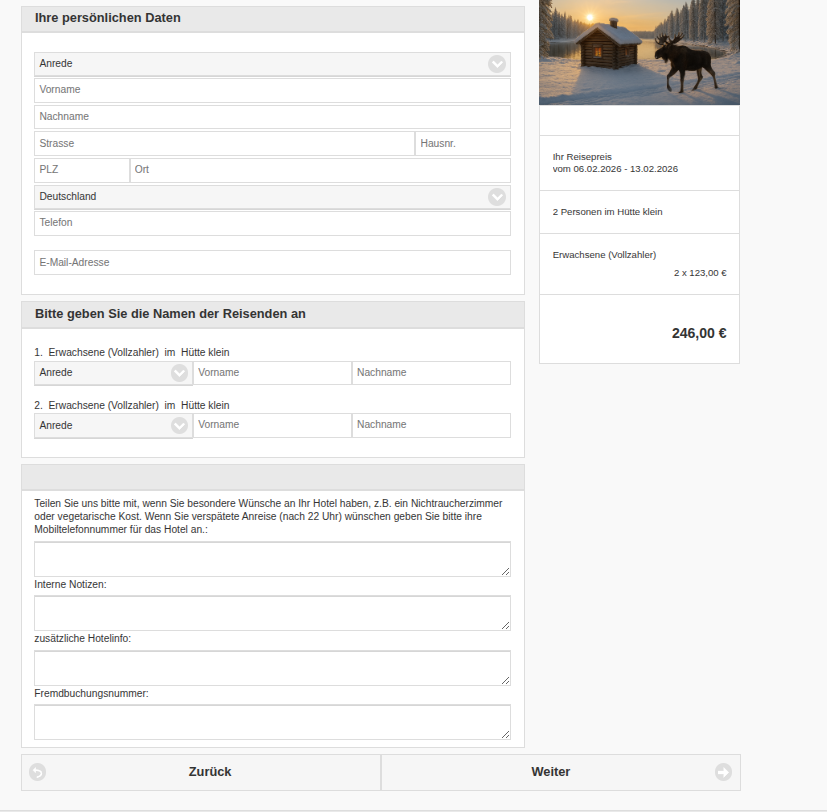Focus the Nachname field in personal data
Image resolution: width=827 pixels, height=812 pixels.
tap(272, 117)
